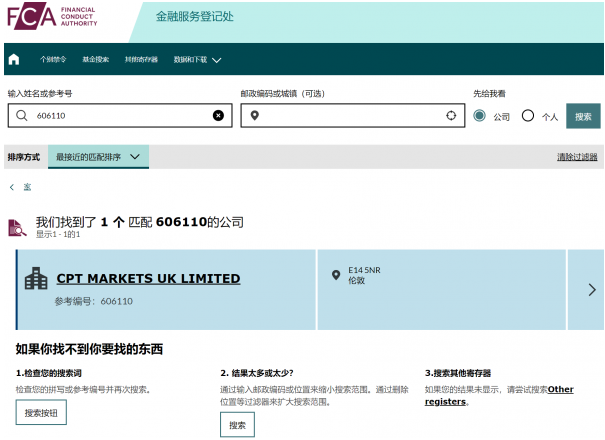This screenshot has width=605, height=440.
Task: Click the home icon in navigation bar
Action: (14, 59)
